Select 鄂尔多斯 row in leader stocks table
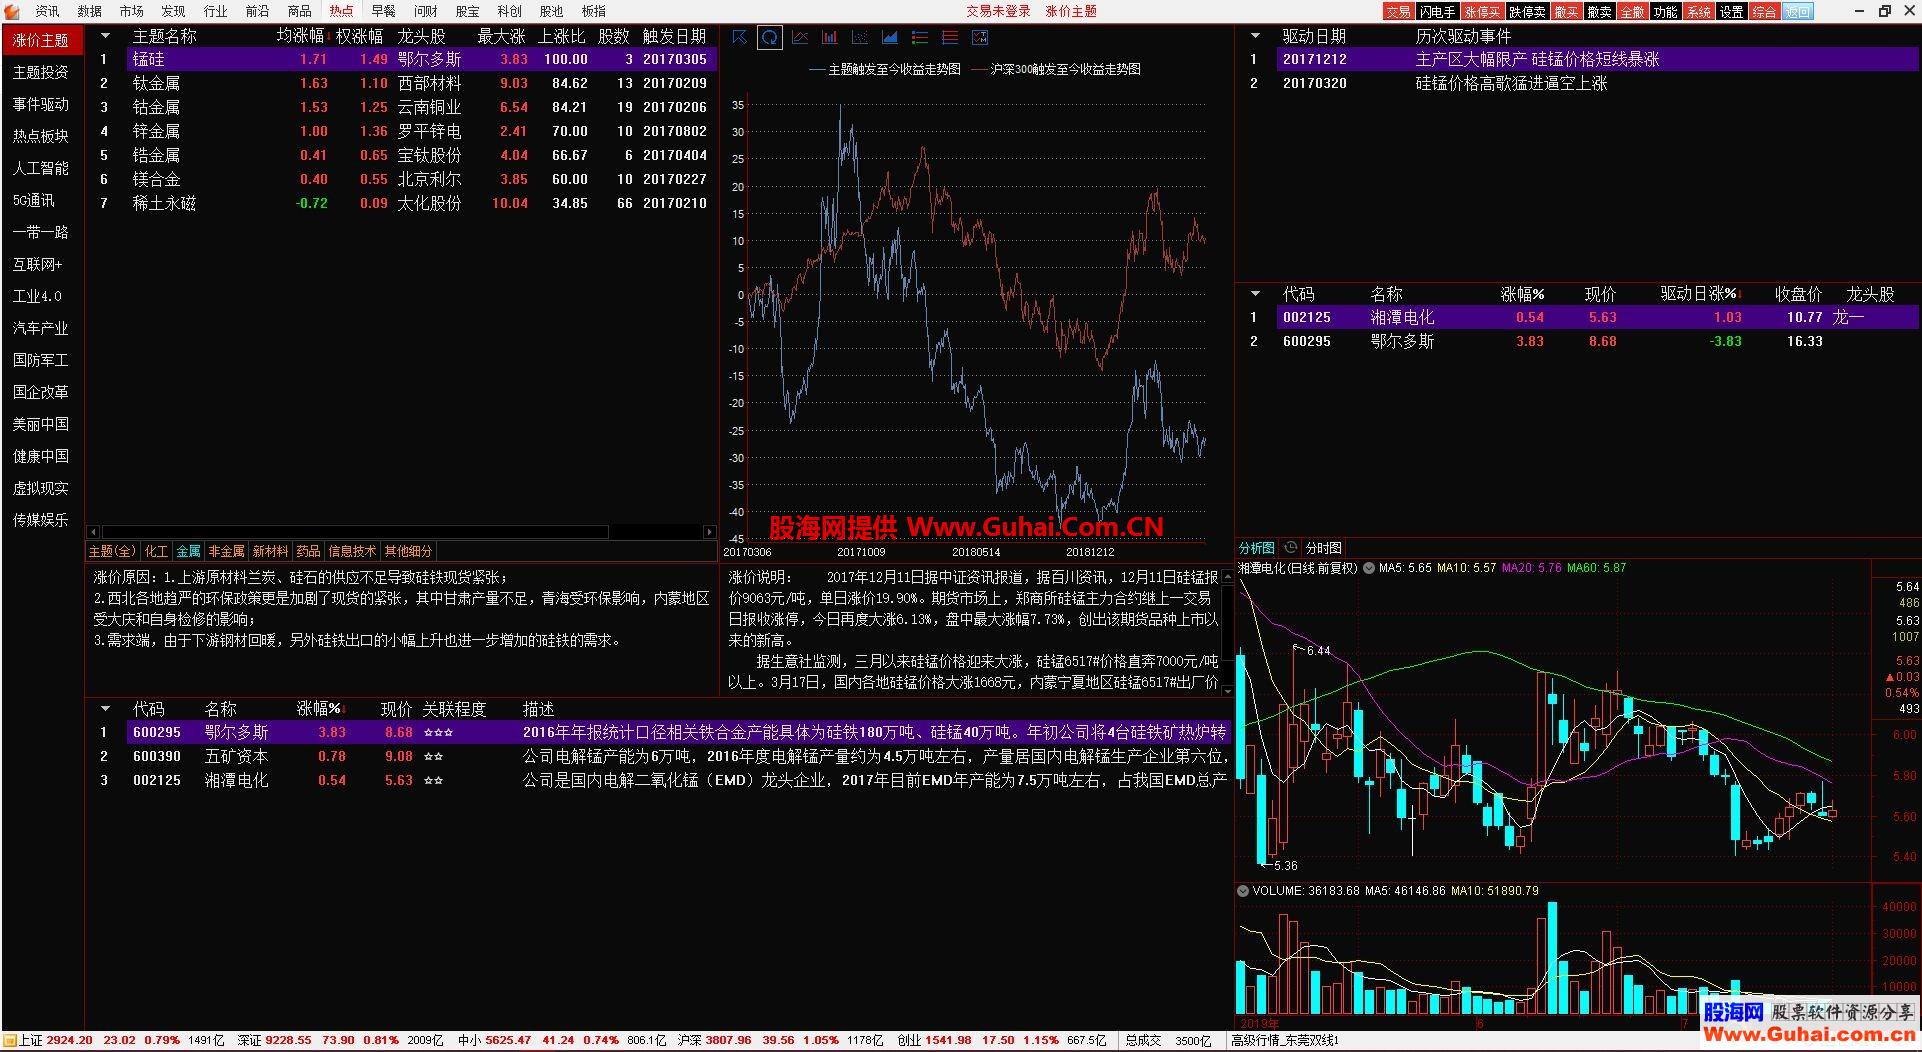Image resolution: width=1922 pixels, height=1052 pixels. (1578, 341)
